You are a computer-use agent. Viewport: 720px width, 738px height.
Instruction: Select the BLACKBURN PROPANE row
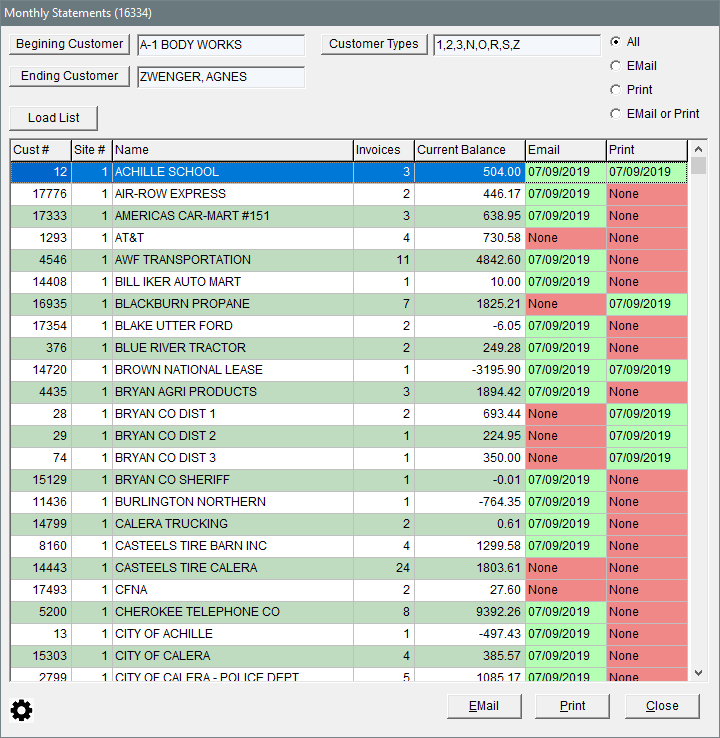point(349,304)
